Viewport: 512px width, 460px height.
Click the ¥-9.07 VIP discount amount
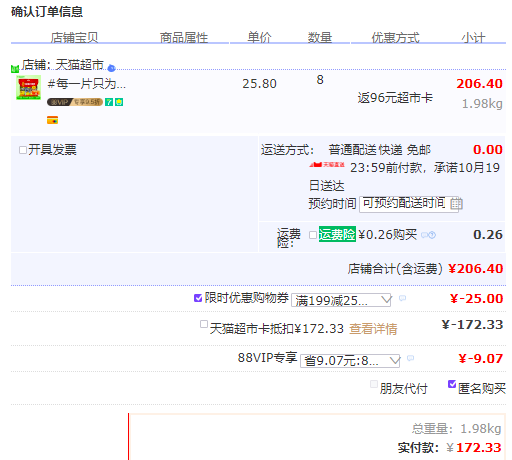point(481,359)
